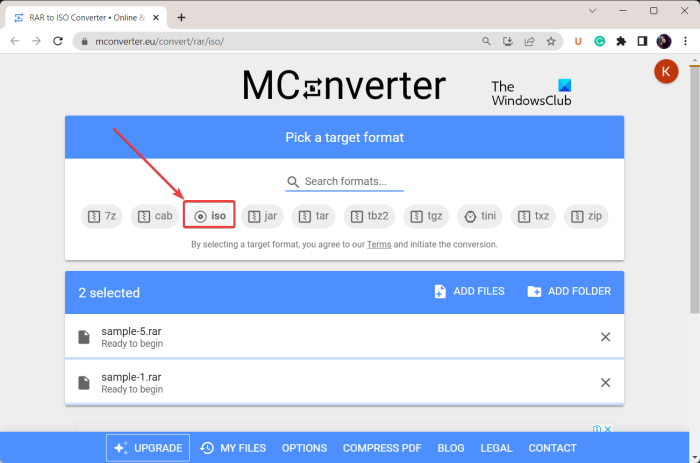
Task: Open the K user account avatar
Action: coord(666,71)
